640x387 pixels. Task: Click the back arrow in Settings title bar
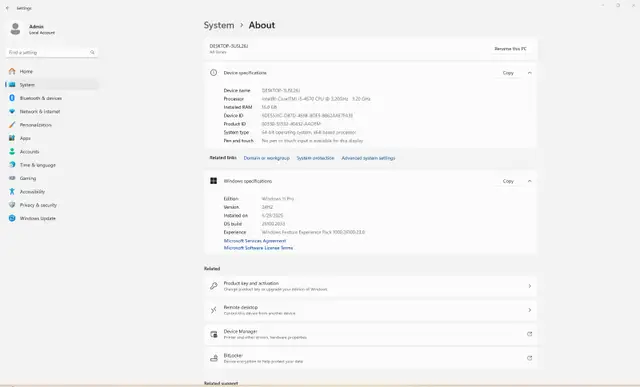coord(7,8)
